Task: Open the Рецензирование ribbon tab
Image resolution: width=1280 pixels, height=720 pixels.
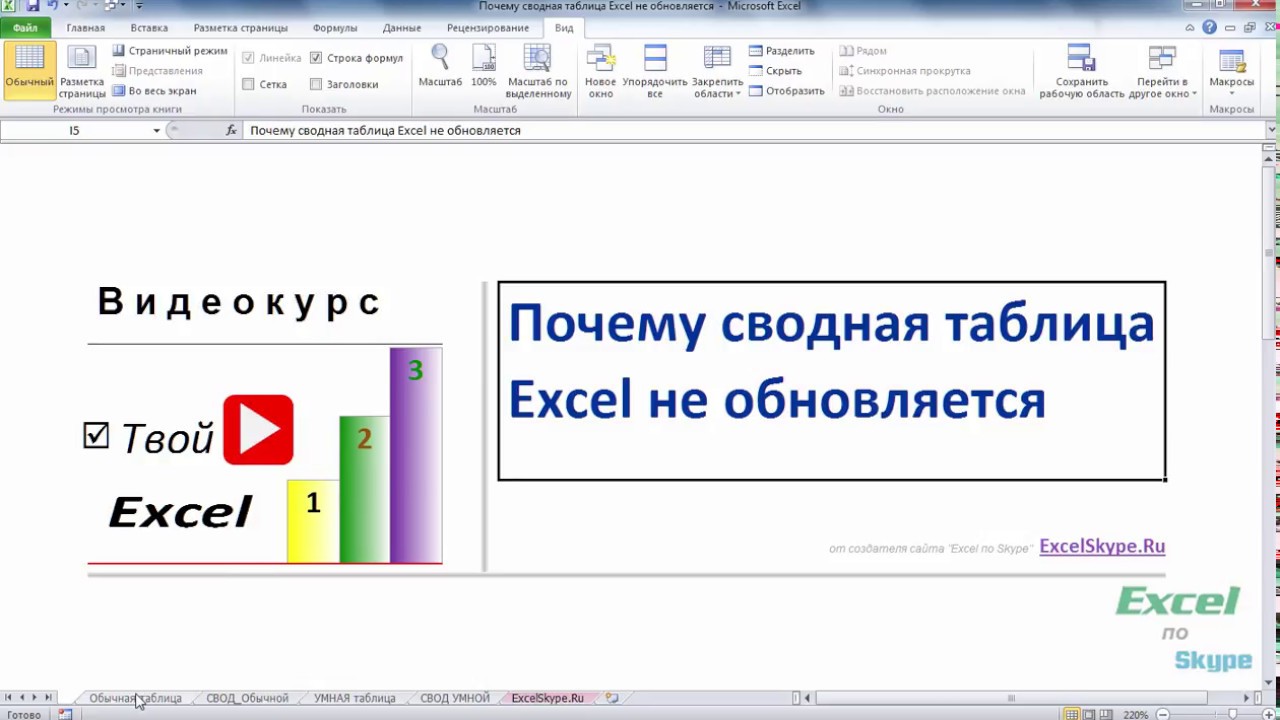Action: (x=488, y=28)
